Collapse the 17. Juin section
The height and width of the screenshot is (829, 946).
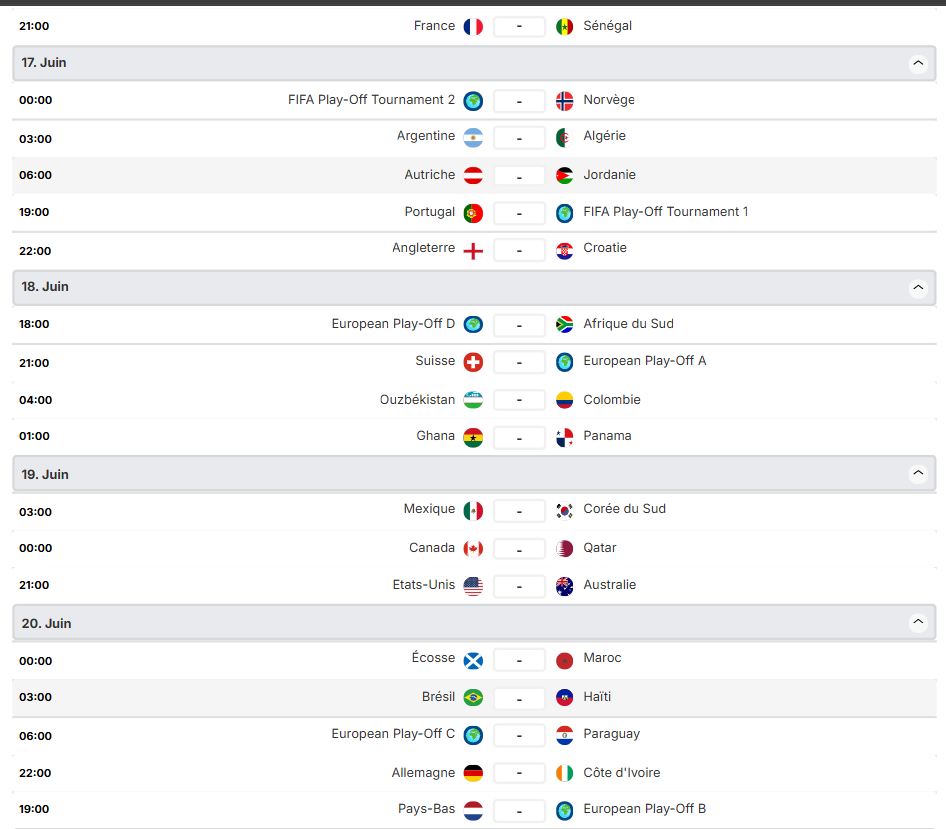[918, 64]
